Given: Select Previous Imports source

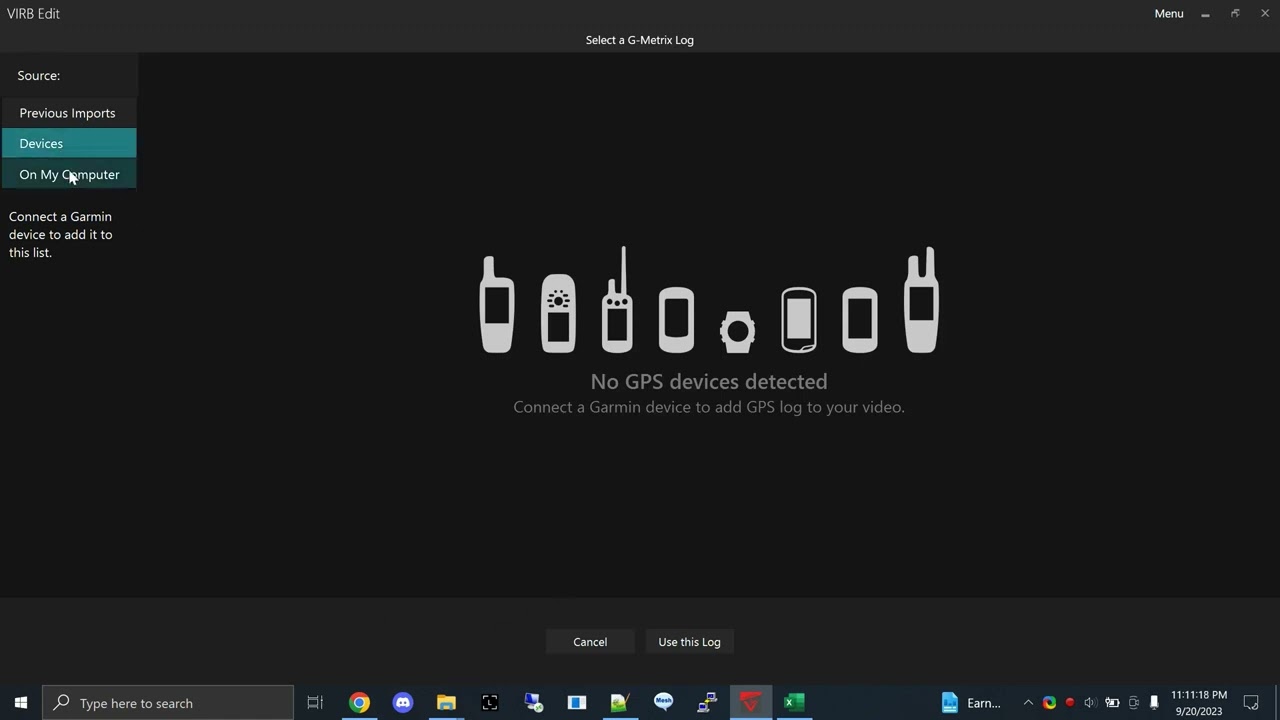Looking at the screenshot, I should click(x=68, y=113).
